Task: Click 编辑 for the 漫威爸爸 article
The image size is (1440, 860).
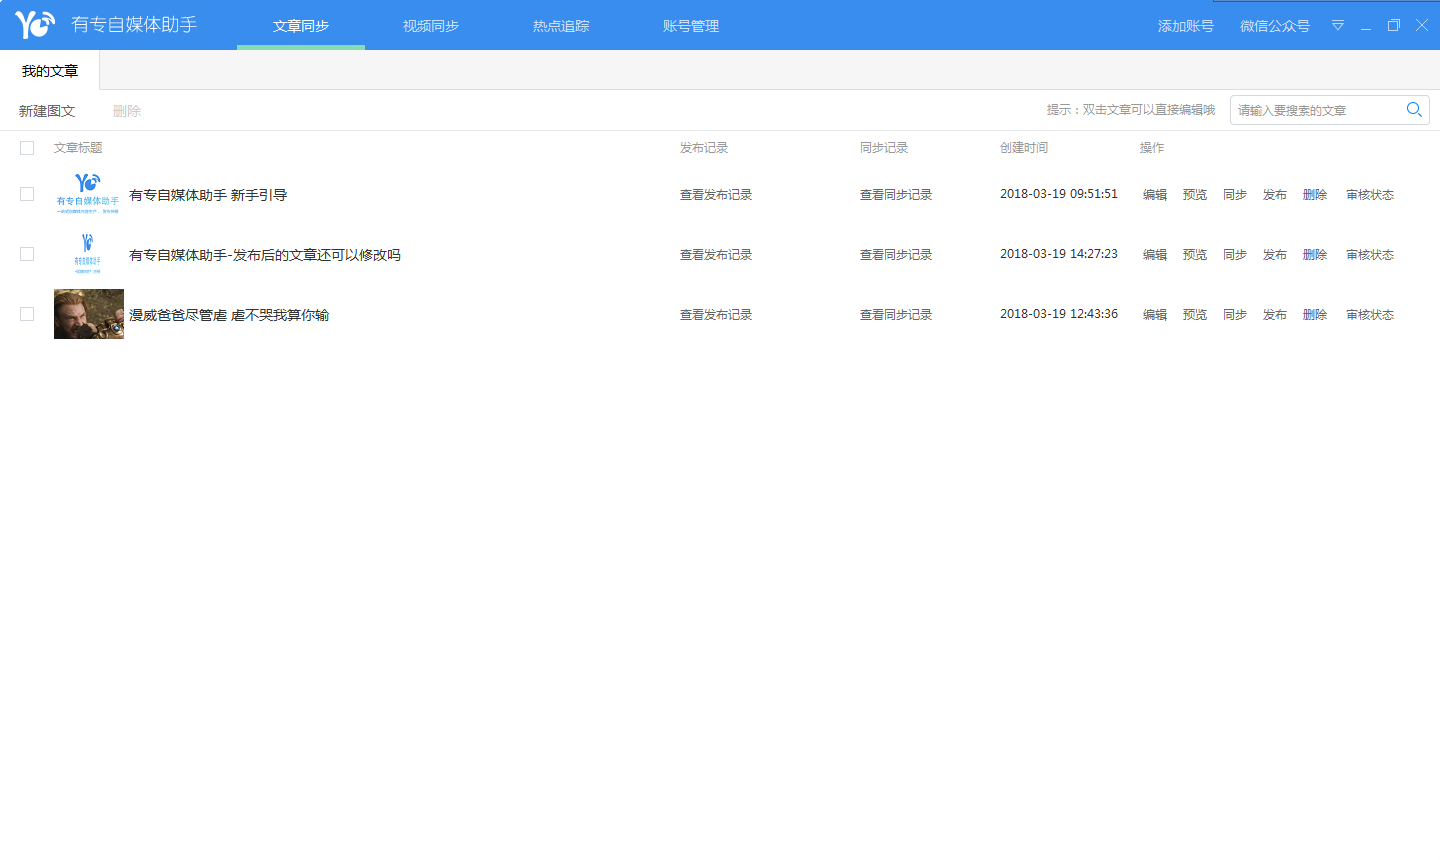Action: point(1155,315)
